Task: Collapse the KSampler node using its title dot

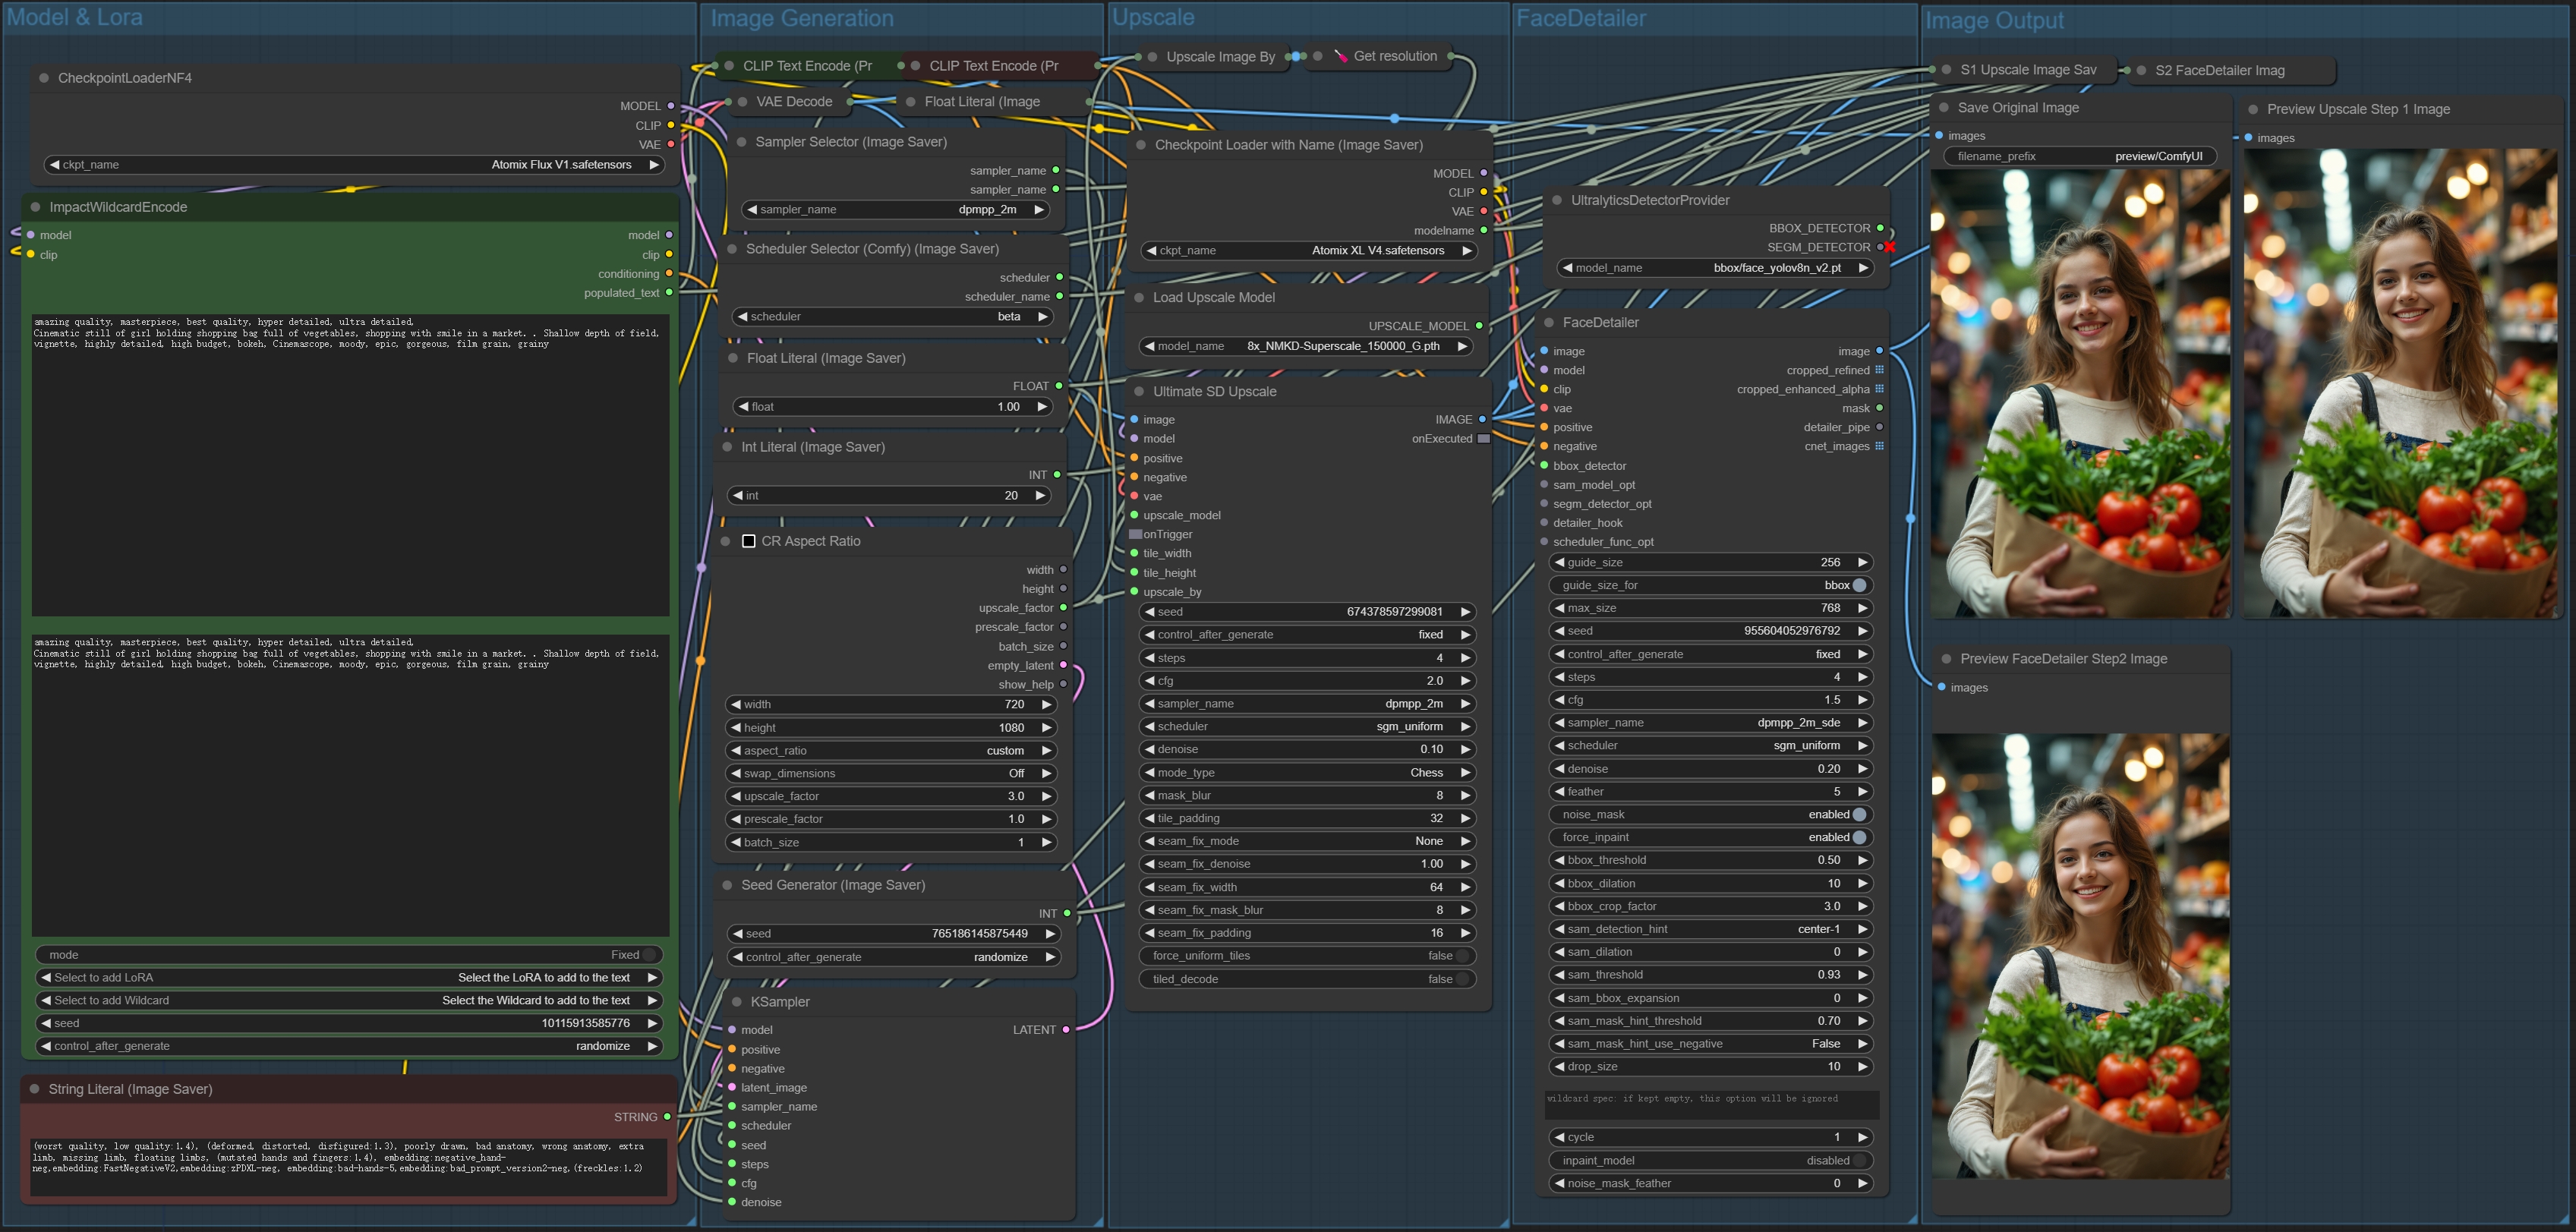Action: tap(736, 1002)
